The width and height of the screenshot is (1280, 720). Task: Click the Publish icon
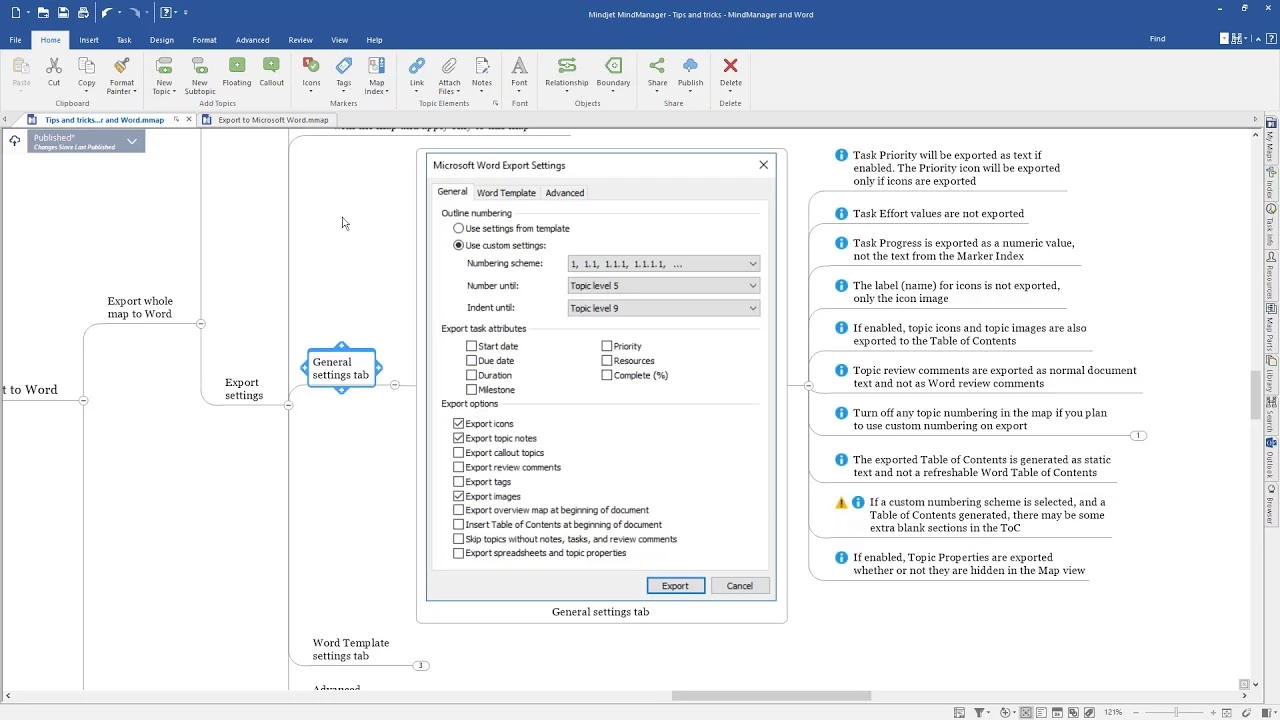(691, 66)
